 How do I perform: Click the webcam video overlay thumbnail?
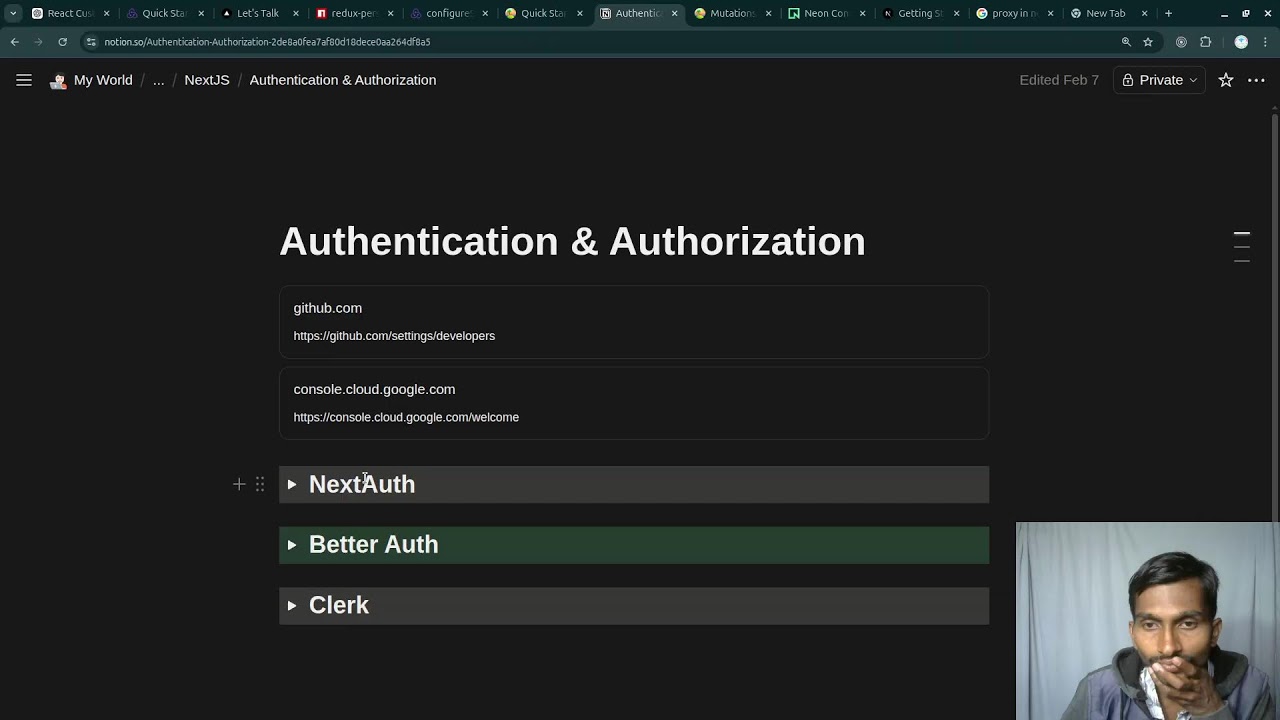click(1147, 621)
